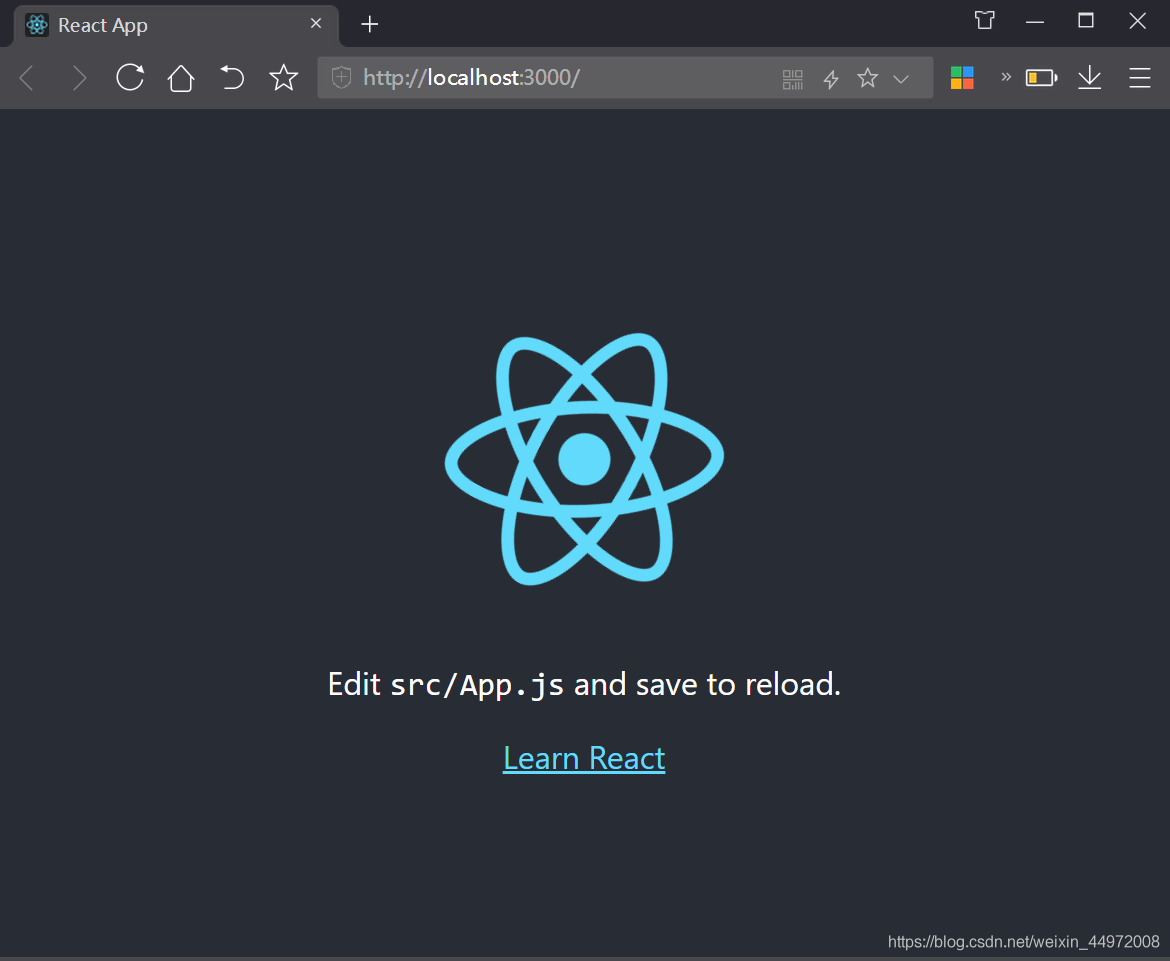1170x961 pixels.
Task: Go to the browser home page icon
Action: tap(181, 78)
